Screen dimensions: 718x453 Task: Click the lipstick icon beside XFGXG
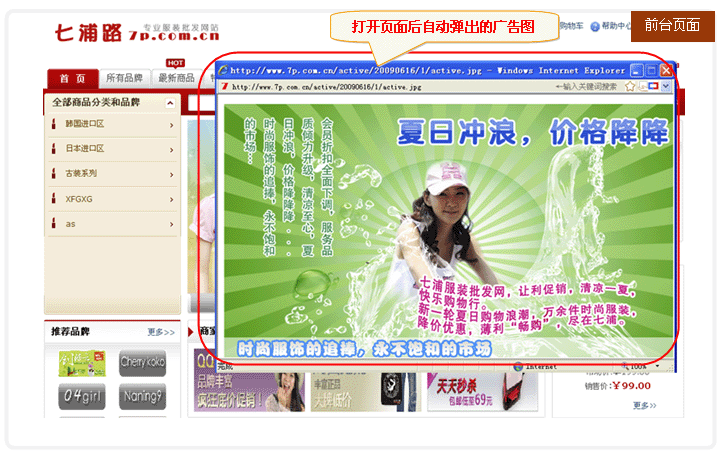click(x=54, y=198)
